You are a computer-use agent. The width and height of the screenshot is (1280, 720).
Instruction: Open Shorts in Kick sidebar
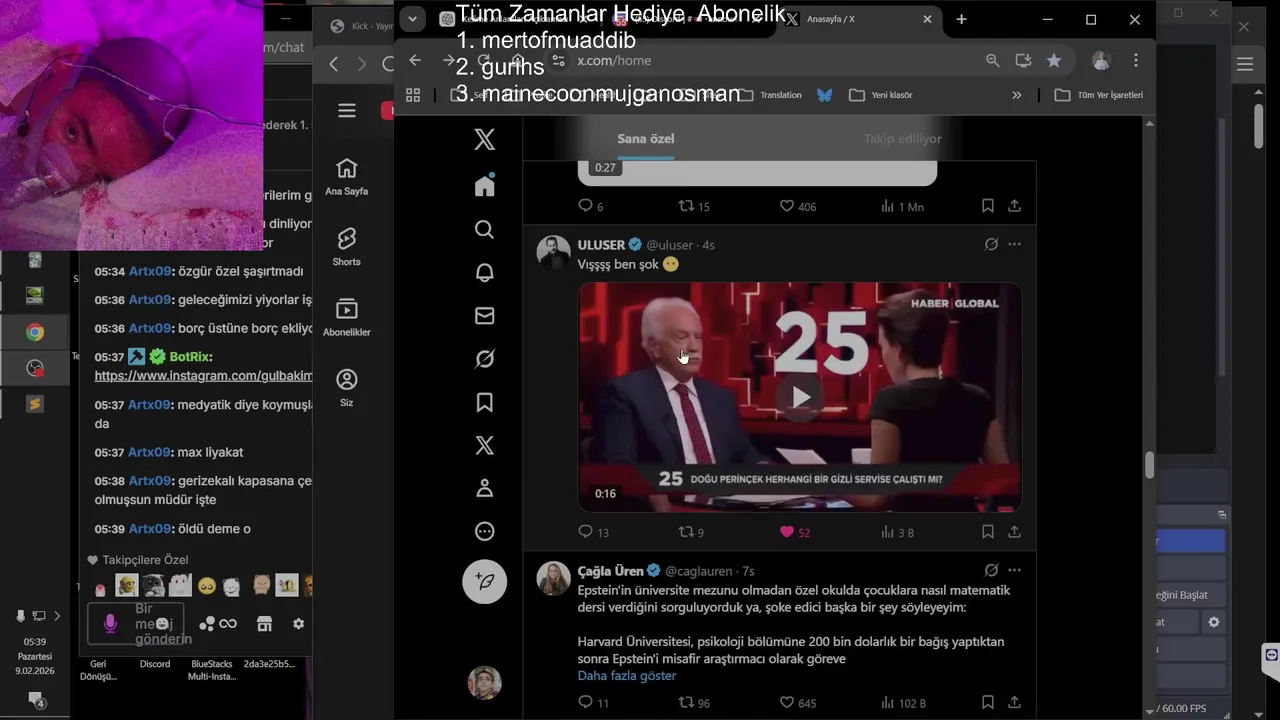[x=347, y=247]
